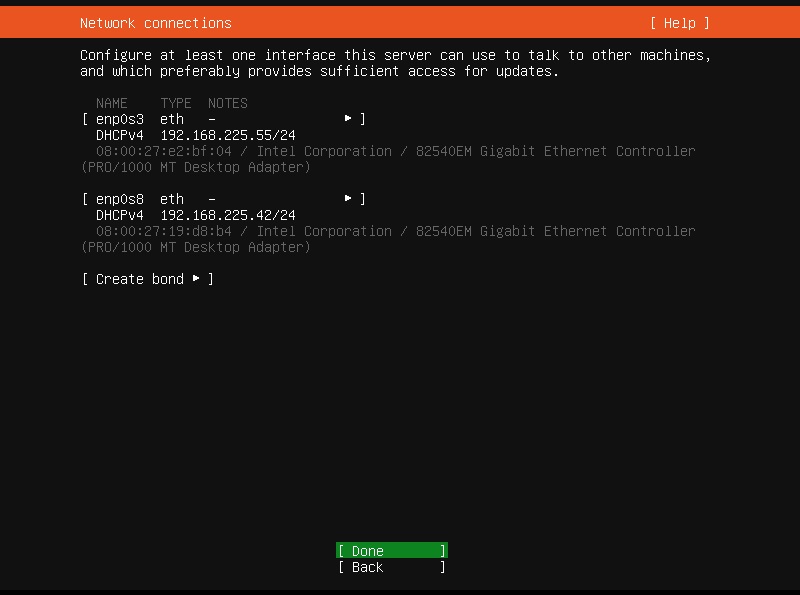800x595 pixels.
Task: Click the Done button
Action: [x=390, y=550]
